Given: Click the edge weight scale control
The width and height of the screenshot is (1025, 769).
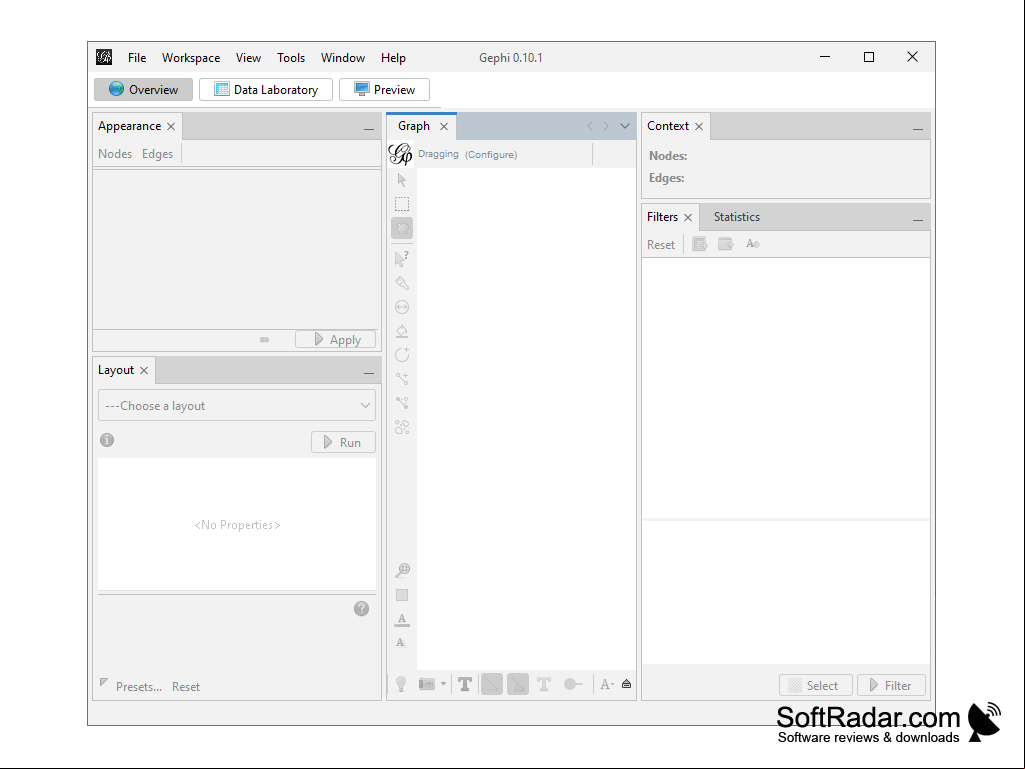Looking at the screenshot, I should [x=573, y=684].
